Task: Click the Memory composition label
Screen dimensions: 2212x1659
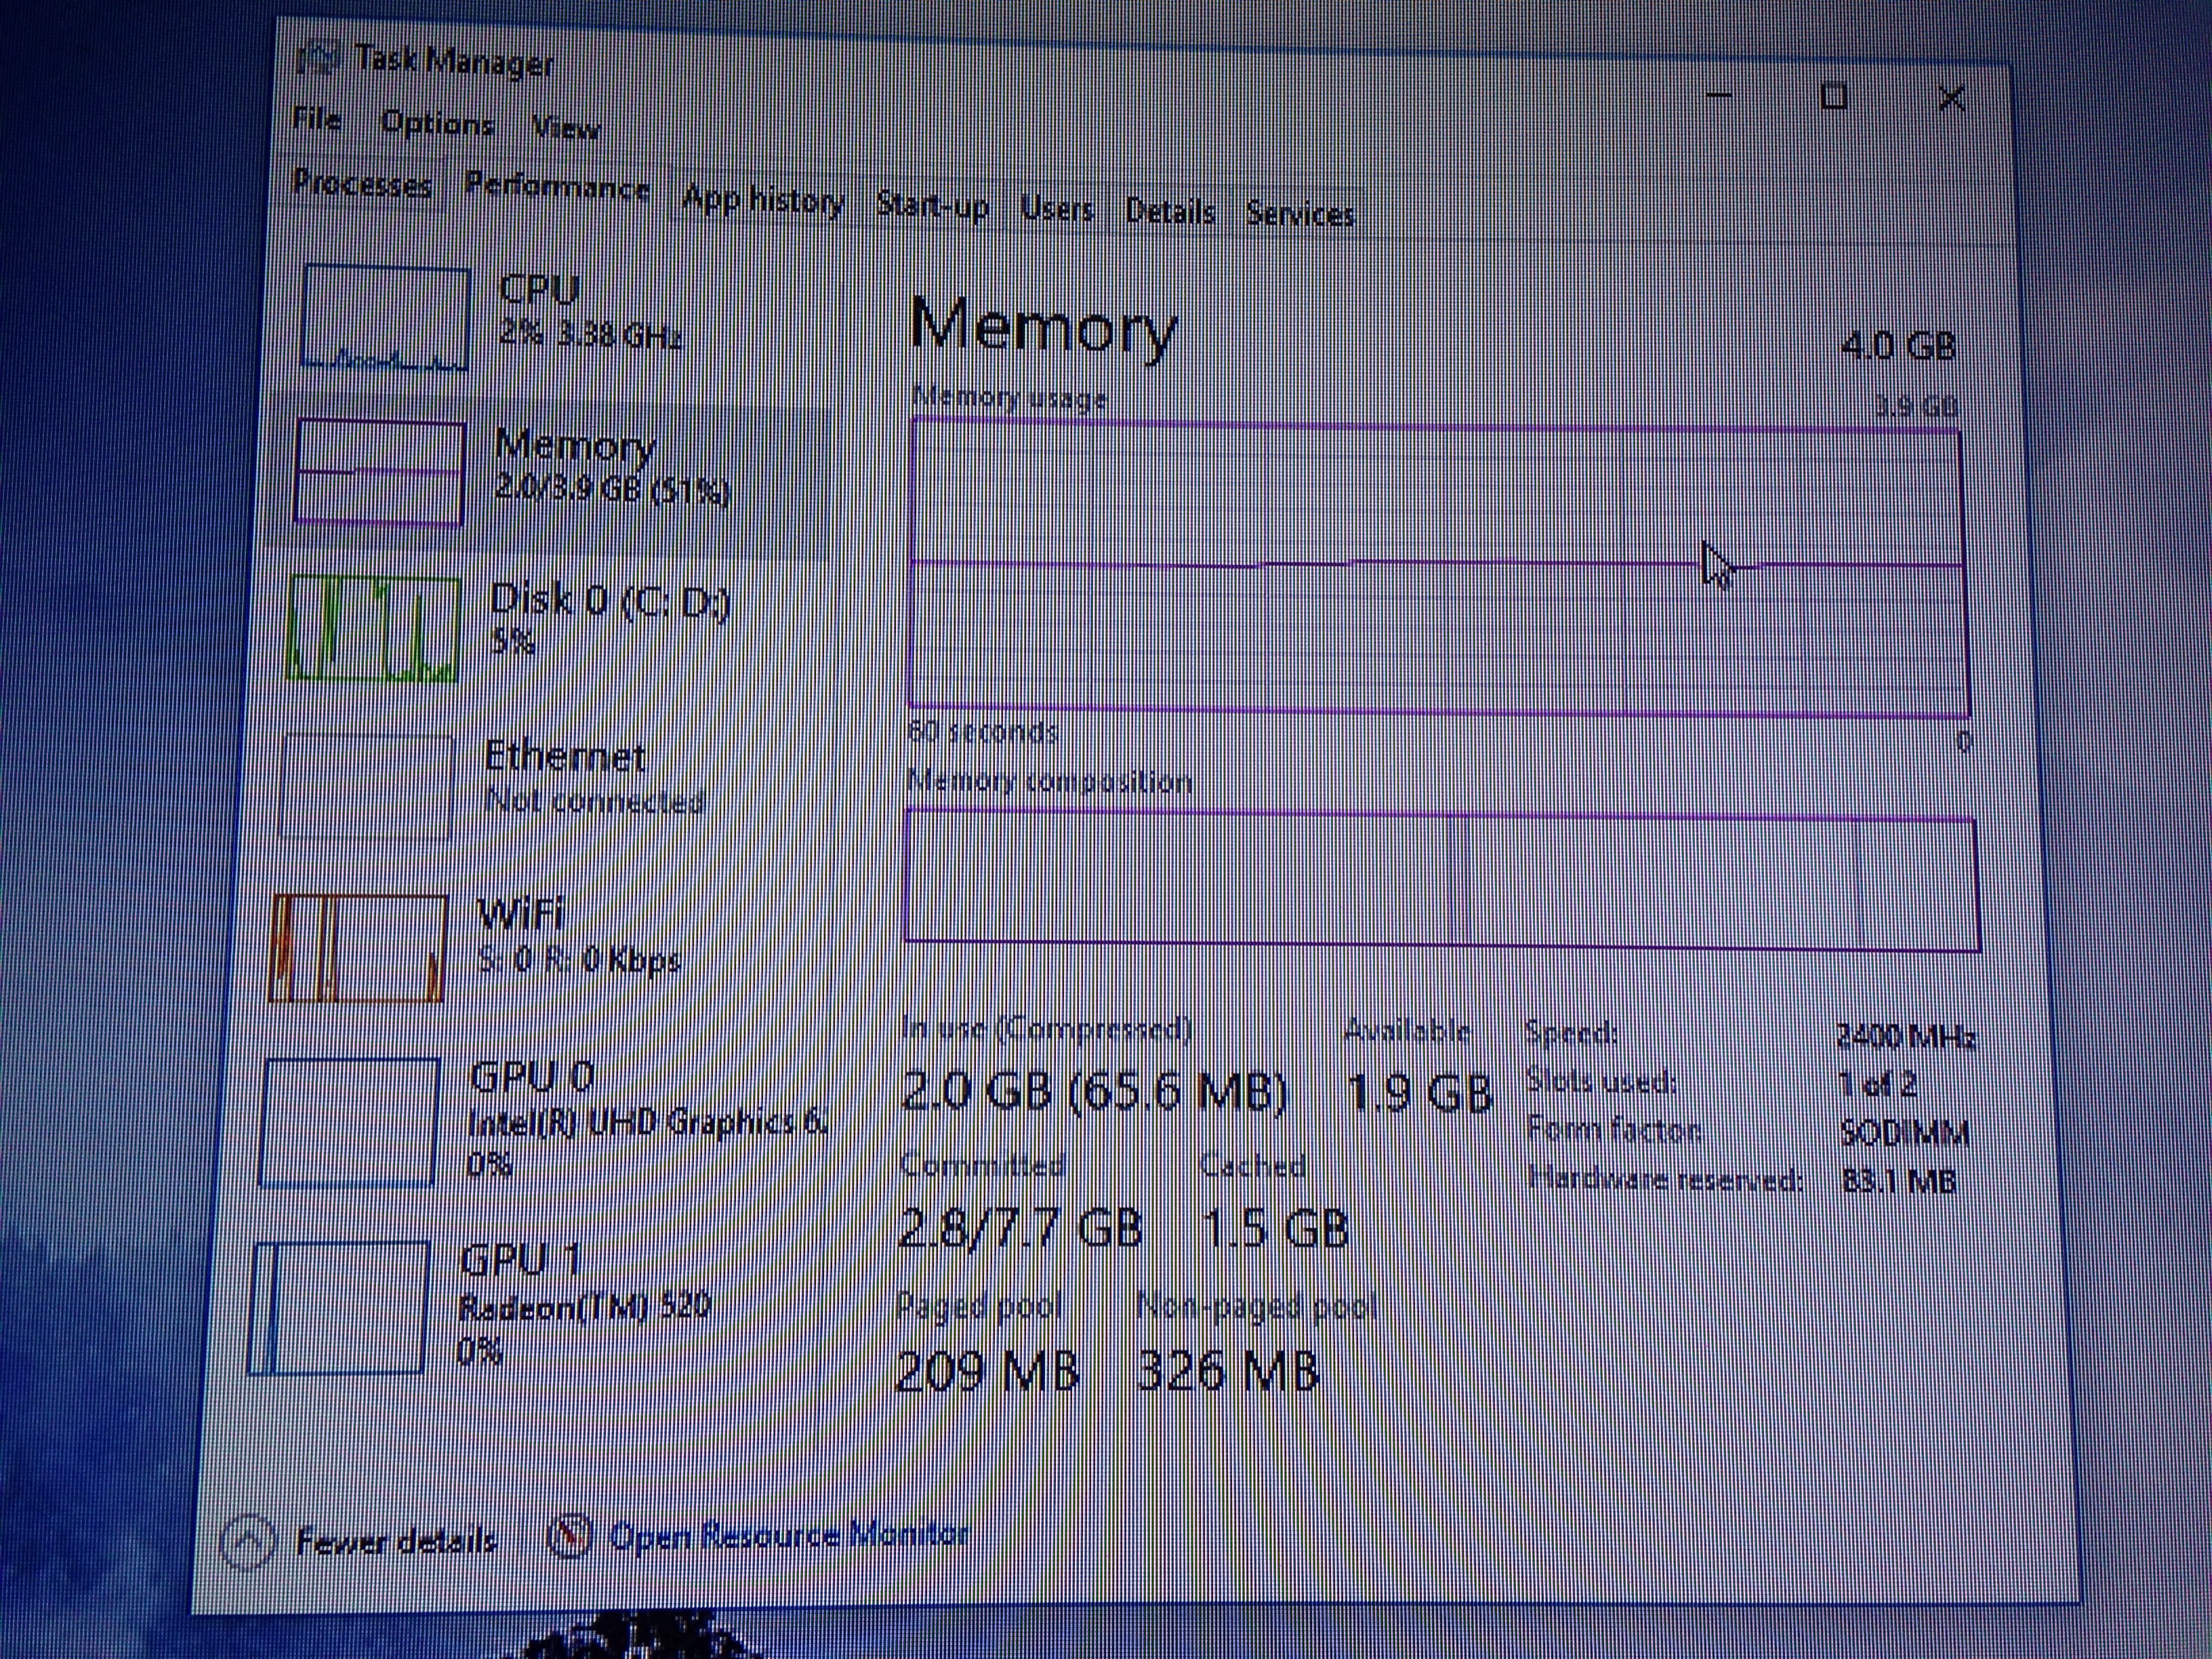Action: 1049,782
